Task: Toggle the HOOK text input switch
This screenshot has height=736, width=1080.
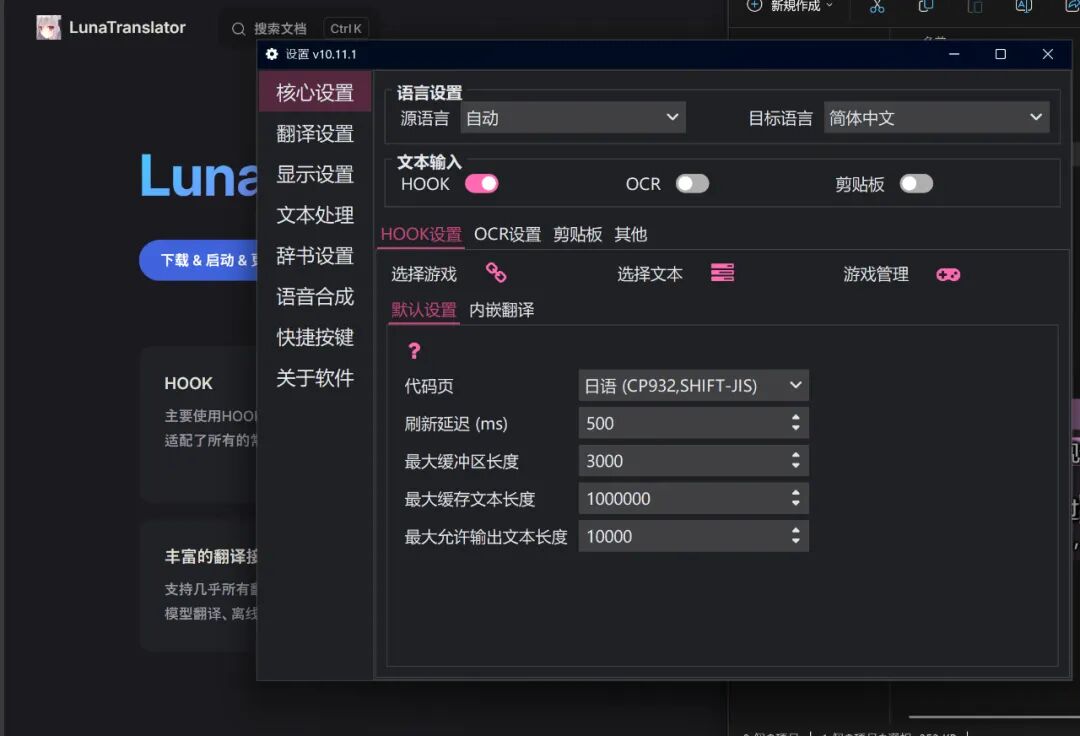Action: click(481, 184)
